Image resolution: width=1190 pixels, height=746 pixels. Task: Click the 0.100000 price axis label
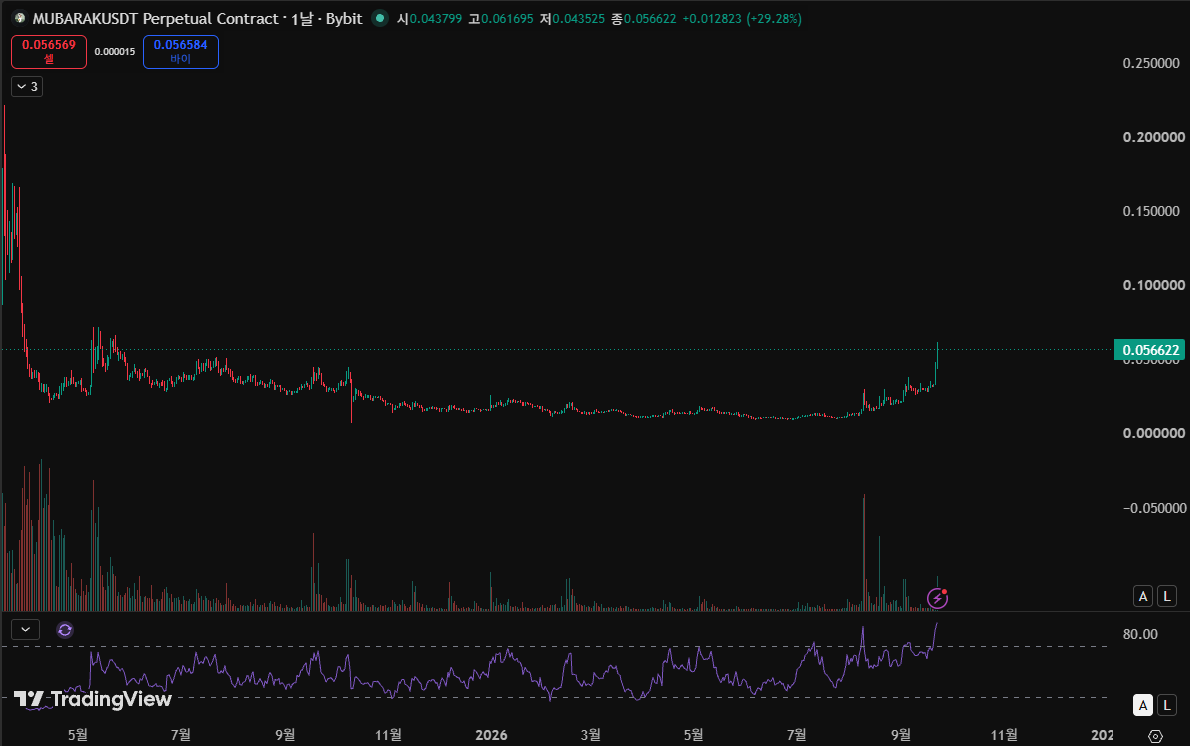pos(1154,285)
